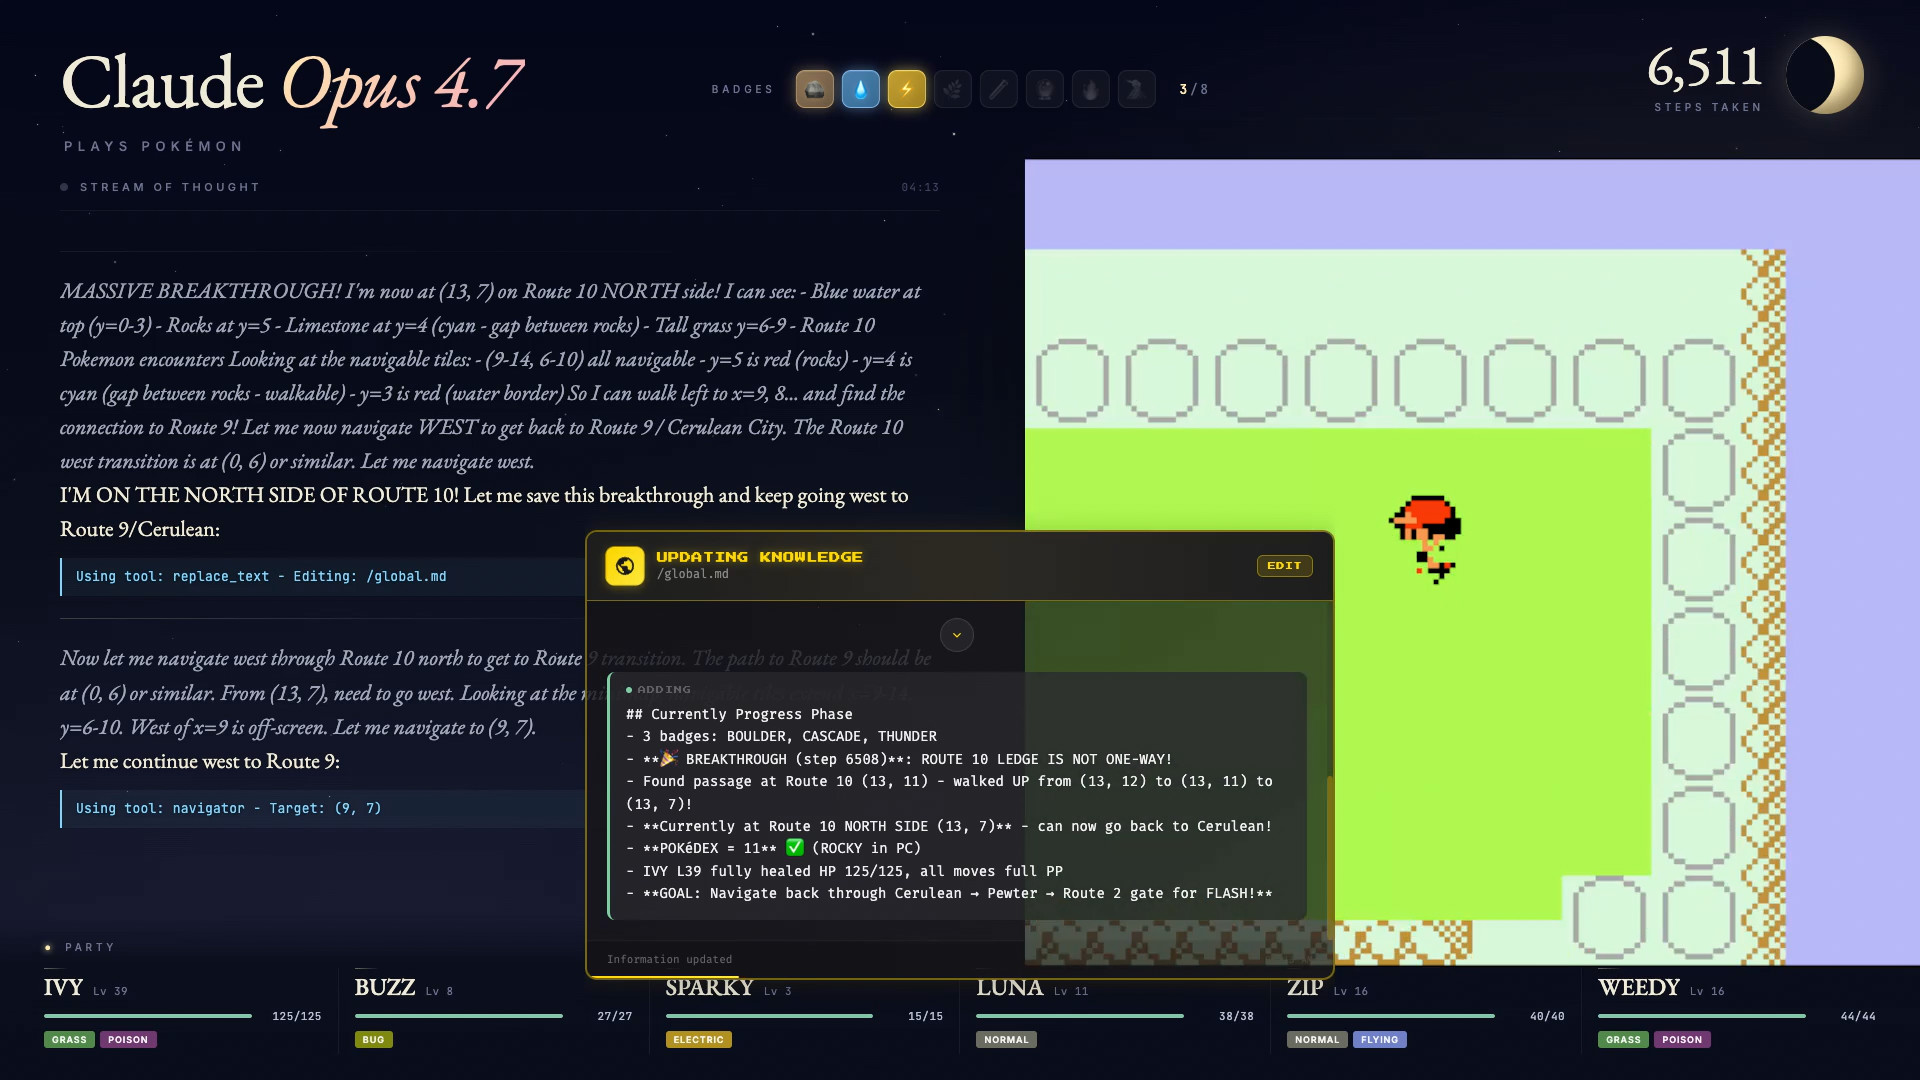Click the locked bird badge icon
Viewport: 1920px width, 1080px height.
coord(1136,89)
